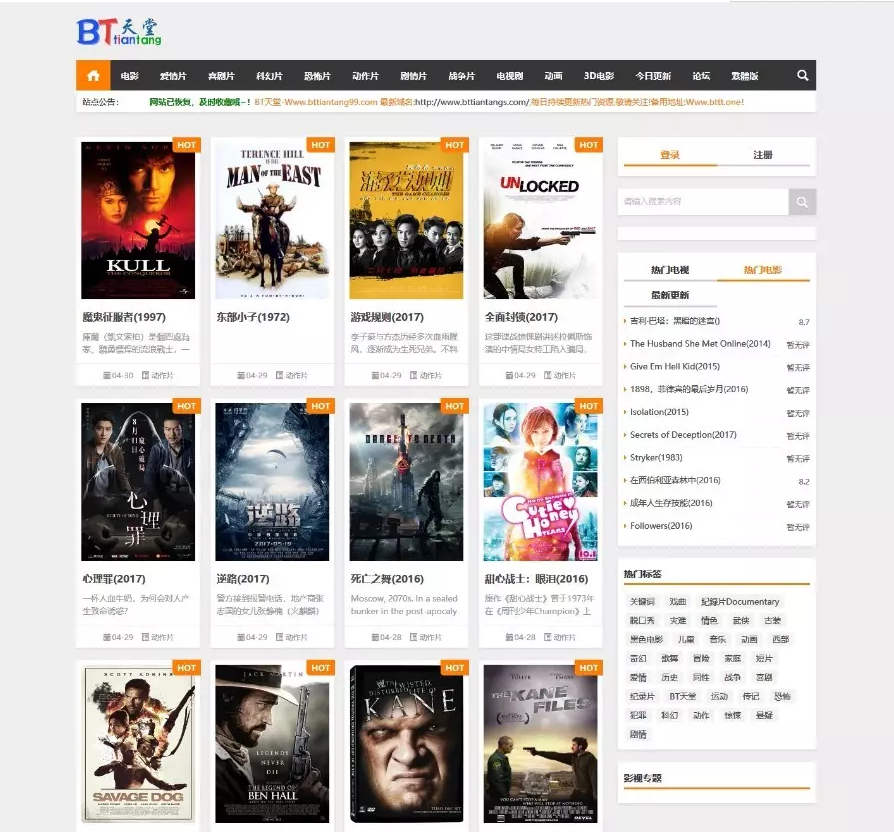
Task: Switch to the 登录 login tab
Action: pos(670,155)
